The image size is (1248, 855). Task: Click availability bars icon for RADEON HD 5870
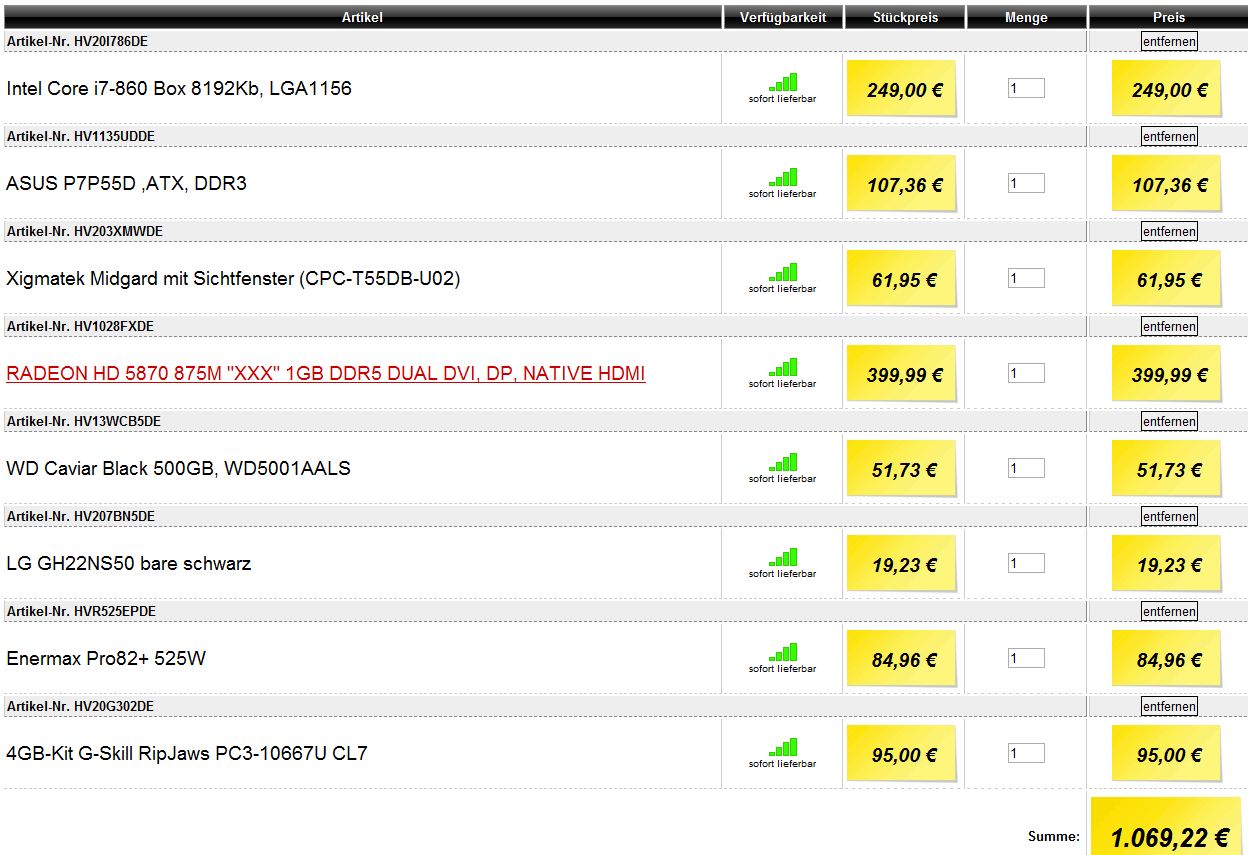coord(783,367)
